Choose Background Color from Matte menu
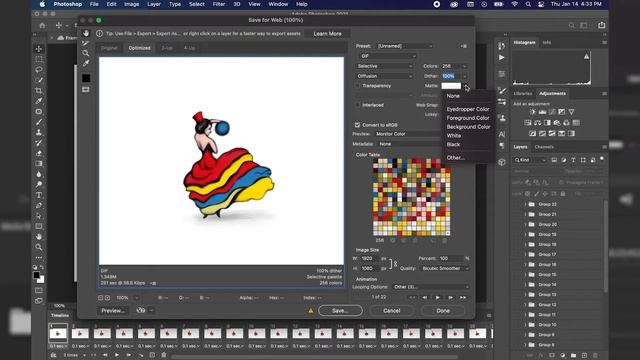This screenshot has height=360, width=640. point(469,127)
